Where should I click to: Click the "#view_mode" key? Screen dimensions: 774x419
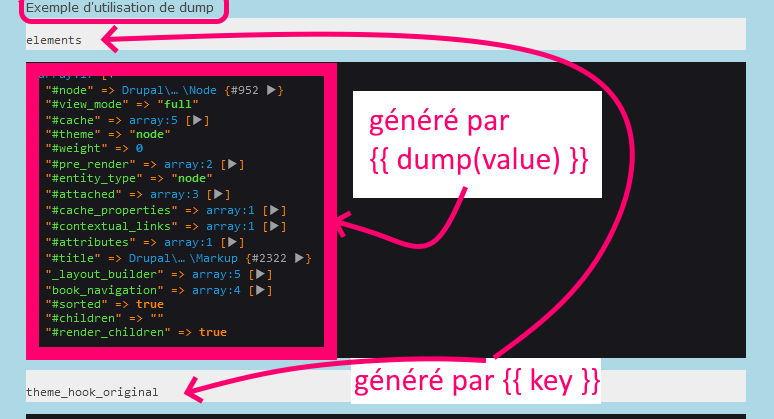(87, 105)
